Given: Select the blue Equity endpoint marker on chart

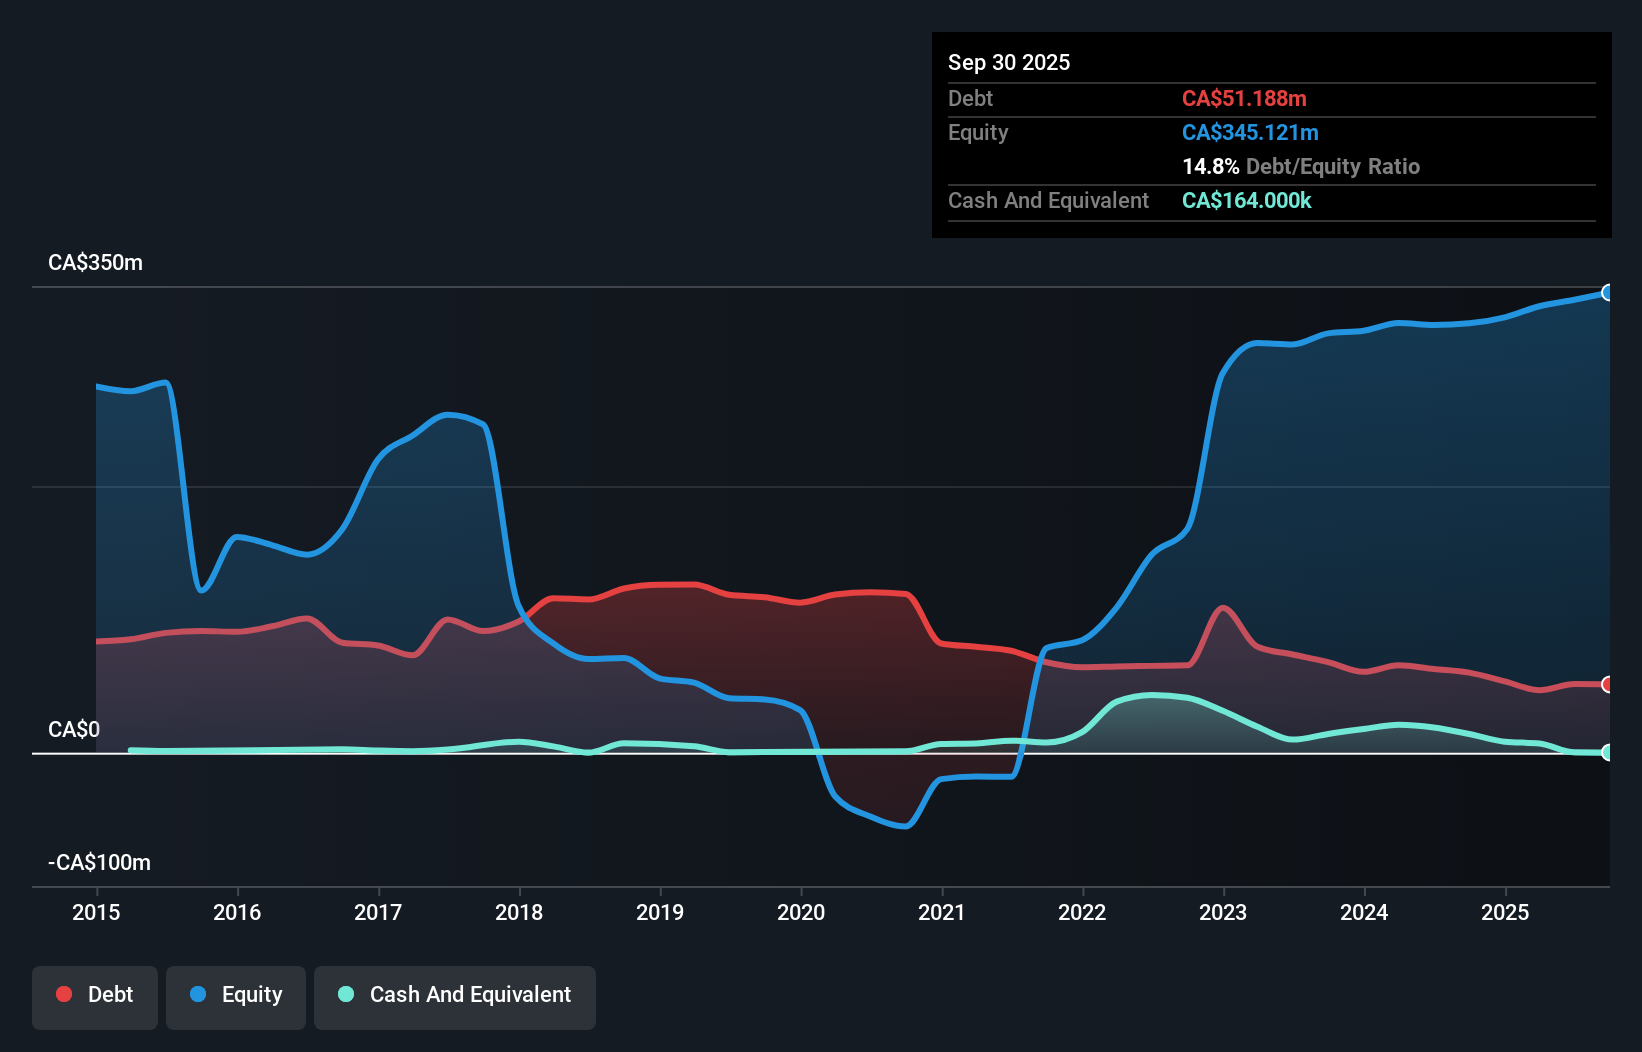Looking at the screenshot, I should pos(1607,292).
